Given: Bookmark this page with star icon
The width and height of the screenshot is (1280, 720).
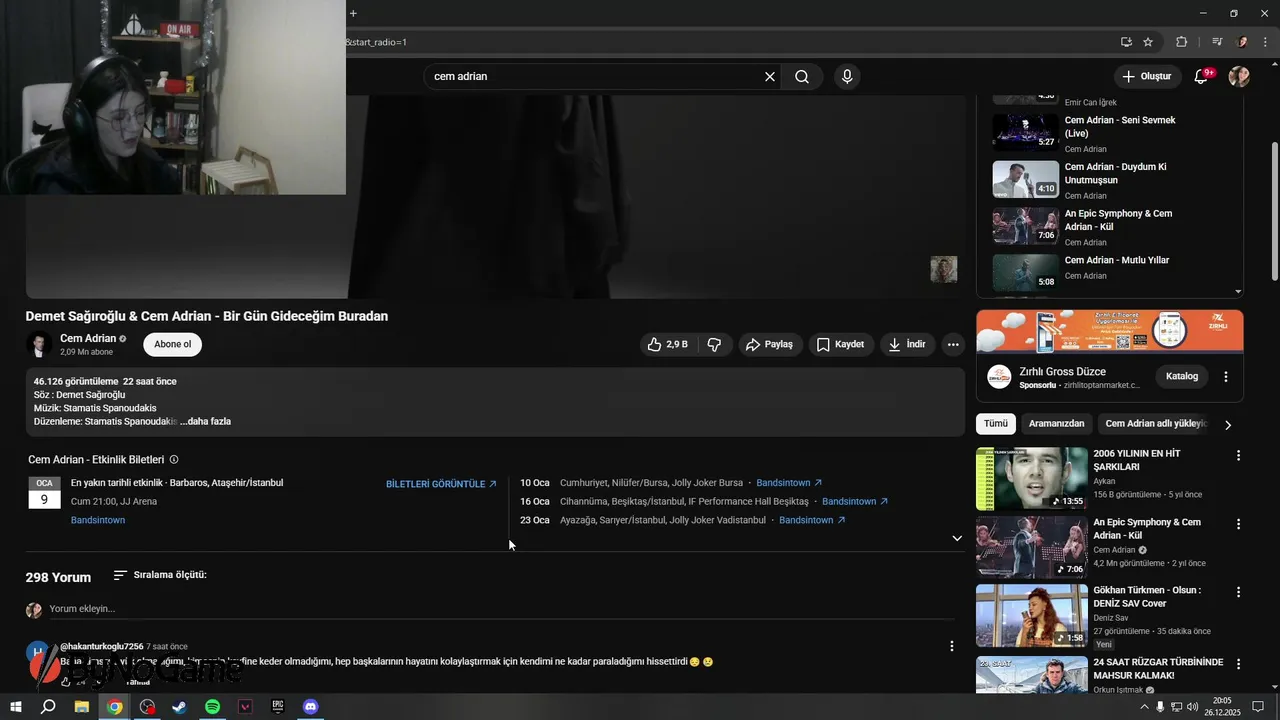Looking at the screenshot, I should point(1148,42).
